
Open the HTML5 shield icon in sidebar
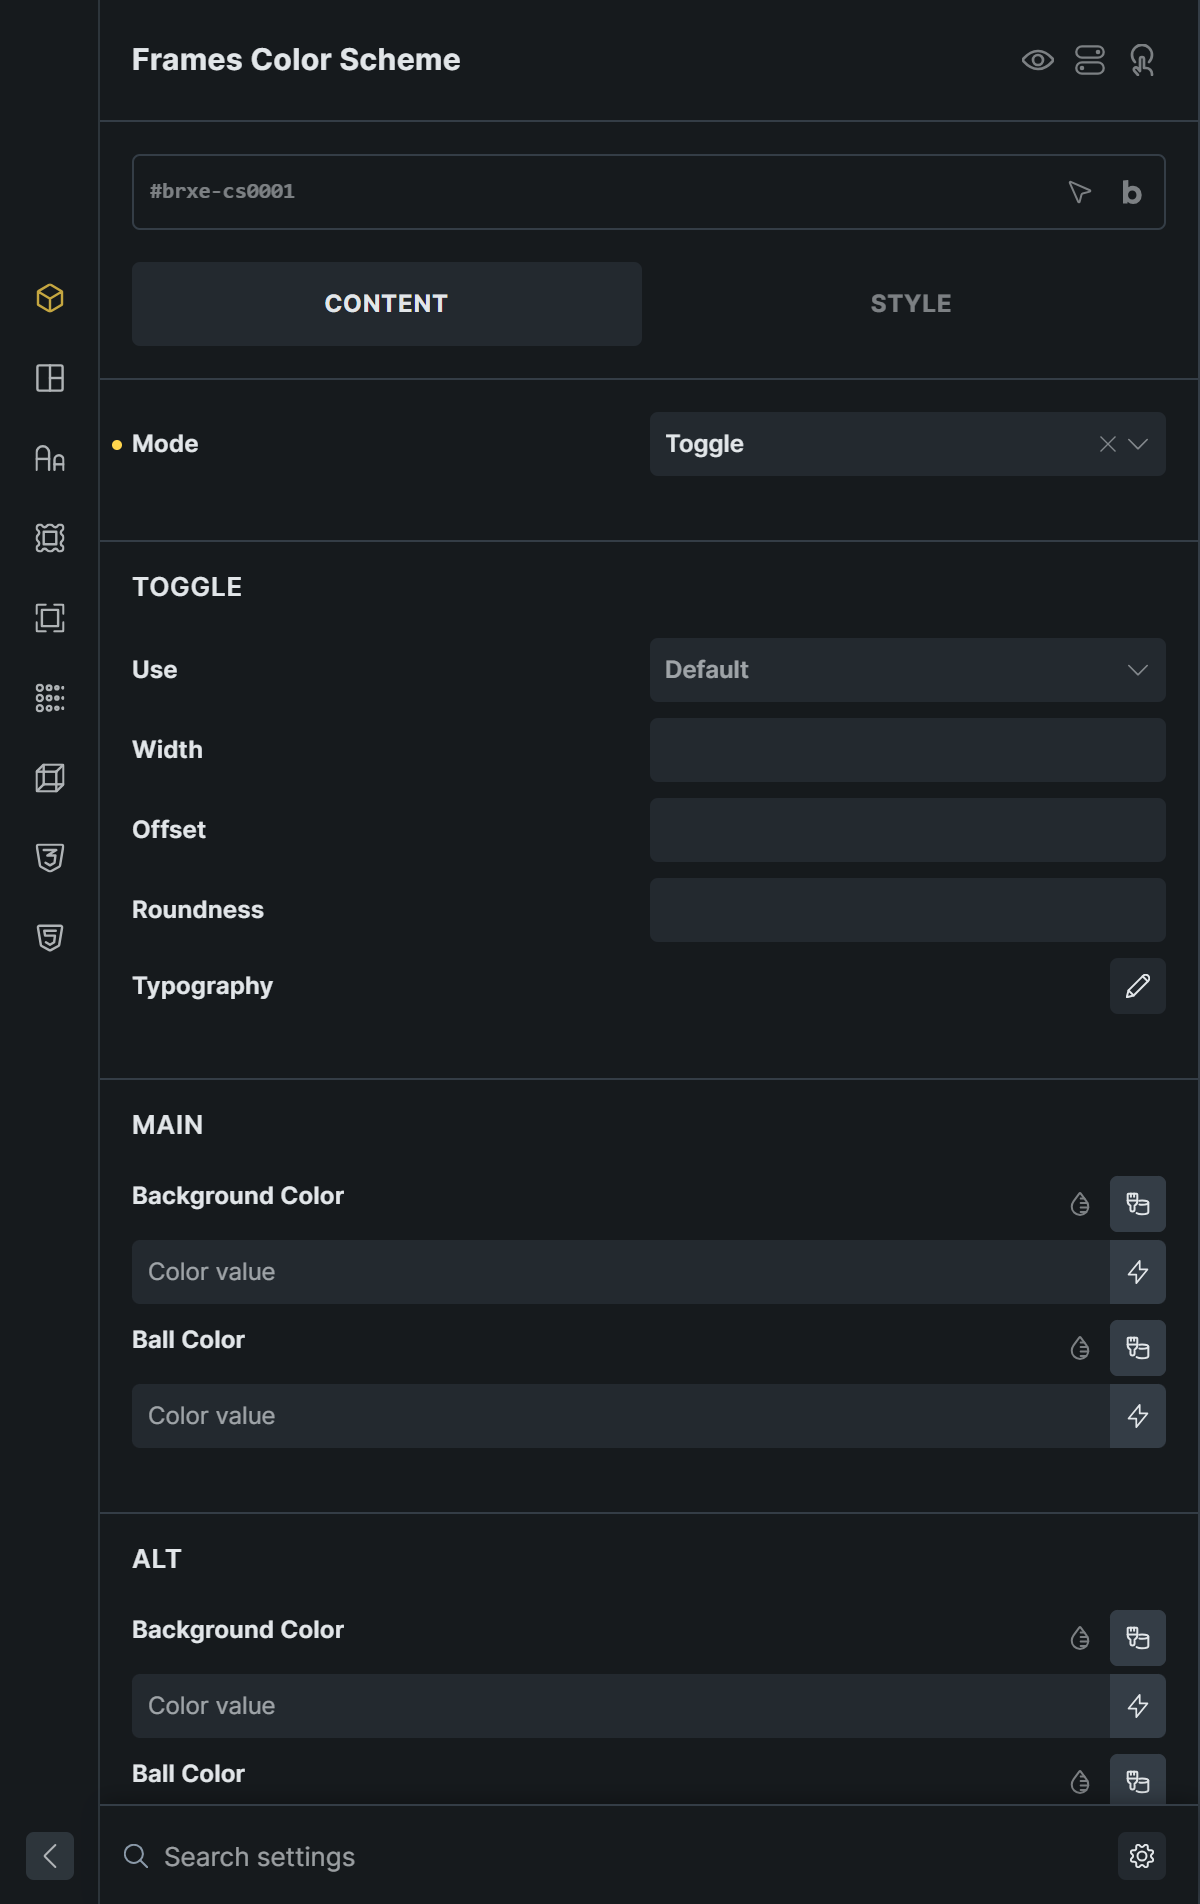50,938
